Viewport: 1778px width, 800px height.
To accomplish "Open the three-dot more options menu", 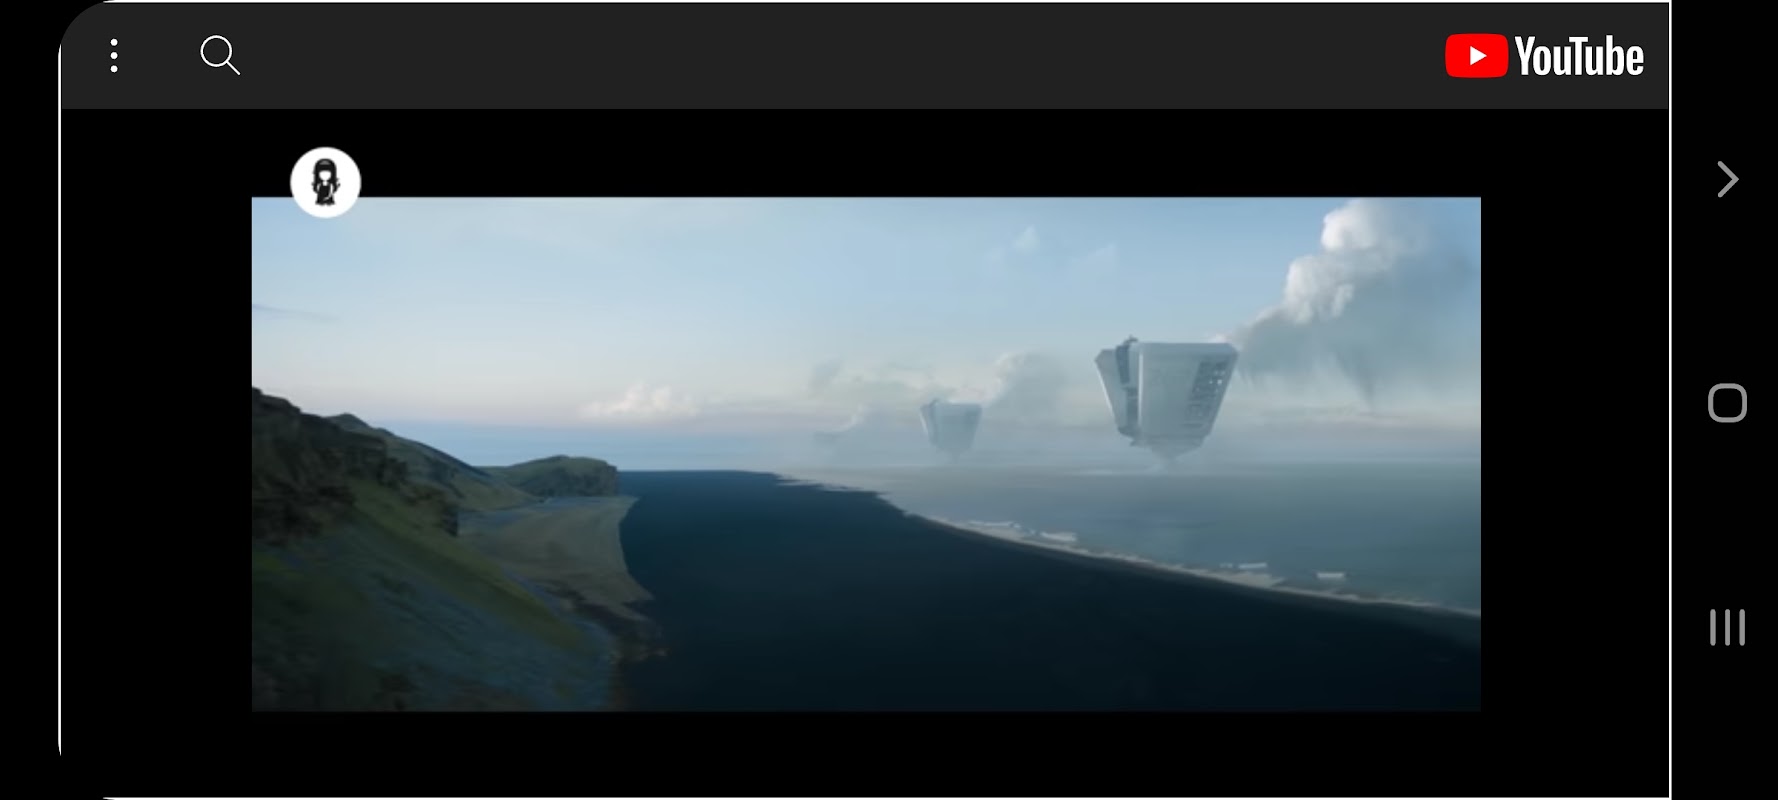I will tap(114, 56).
